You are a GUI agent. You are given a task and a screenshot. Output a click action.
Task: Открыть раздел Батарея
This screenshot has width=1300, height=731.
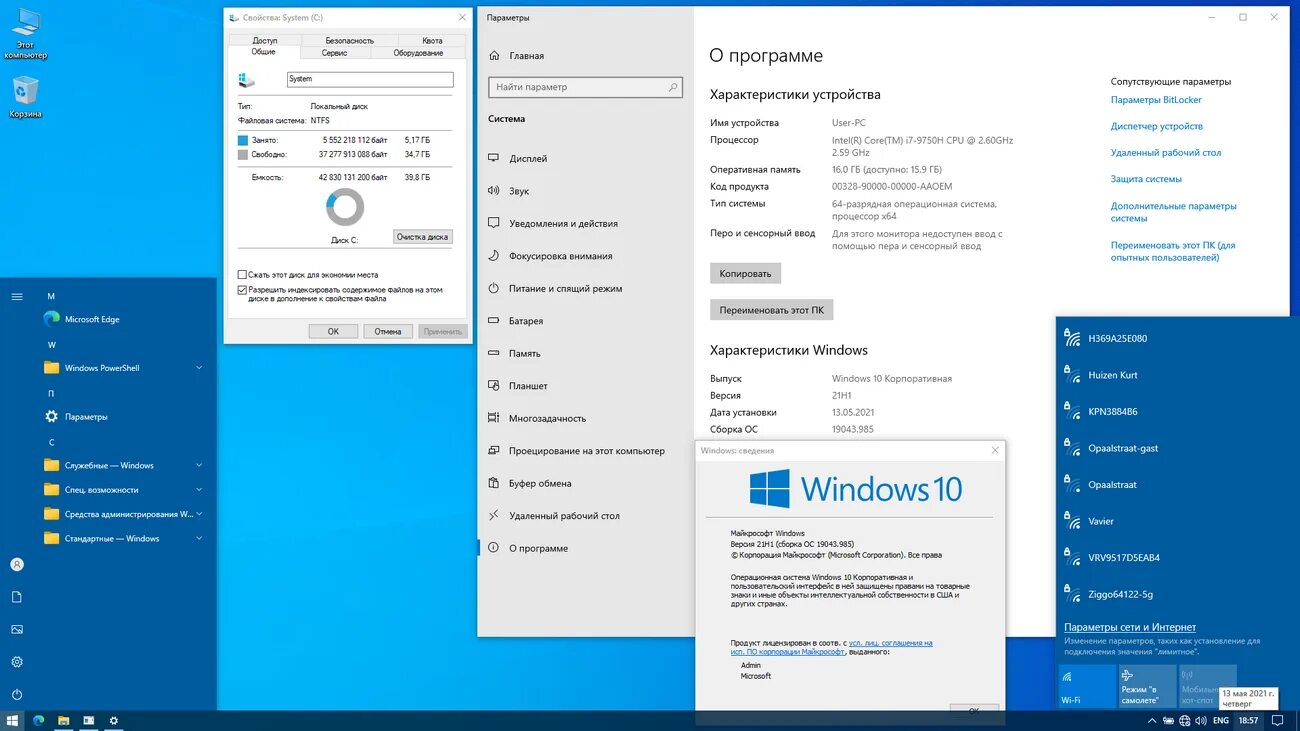tap(524, 320)
